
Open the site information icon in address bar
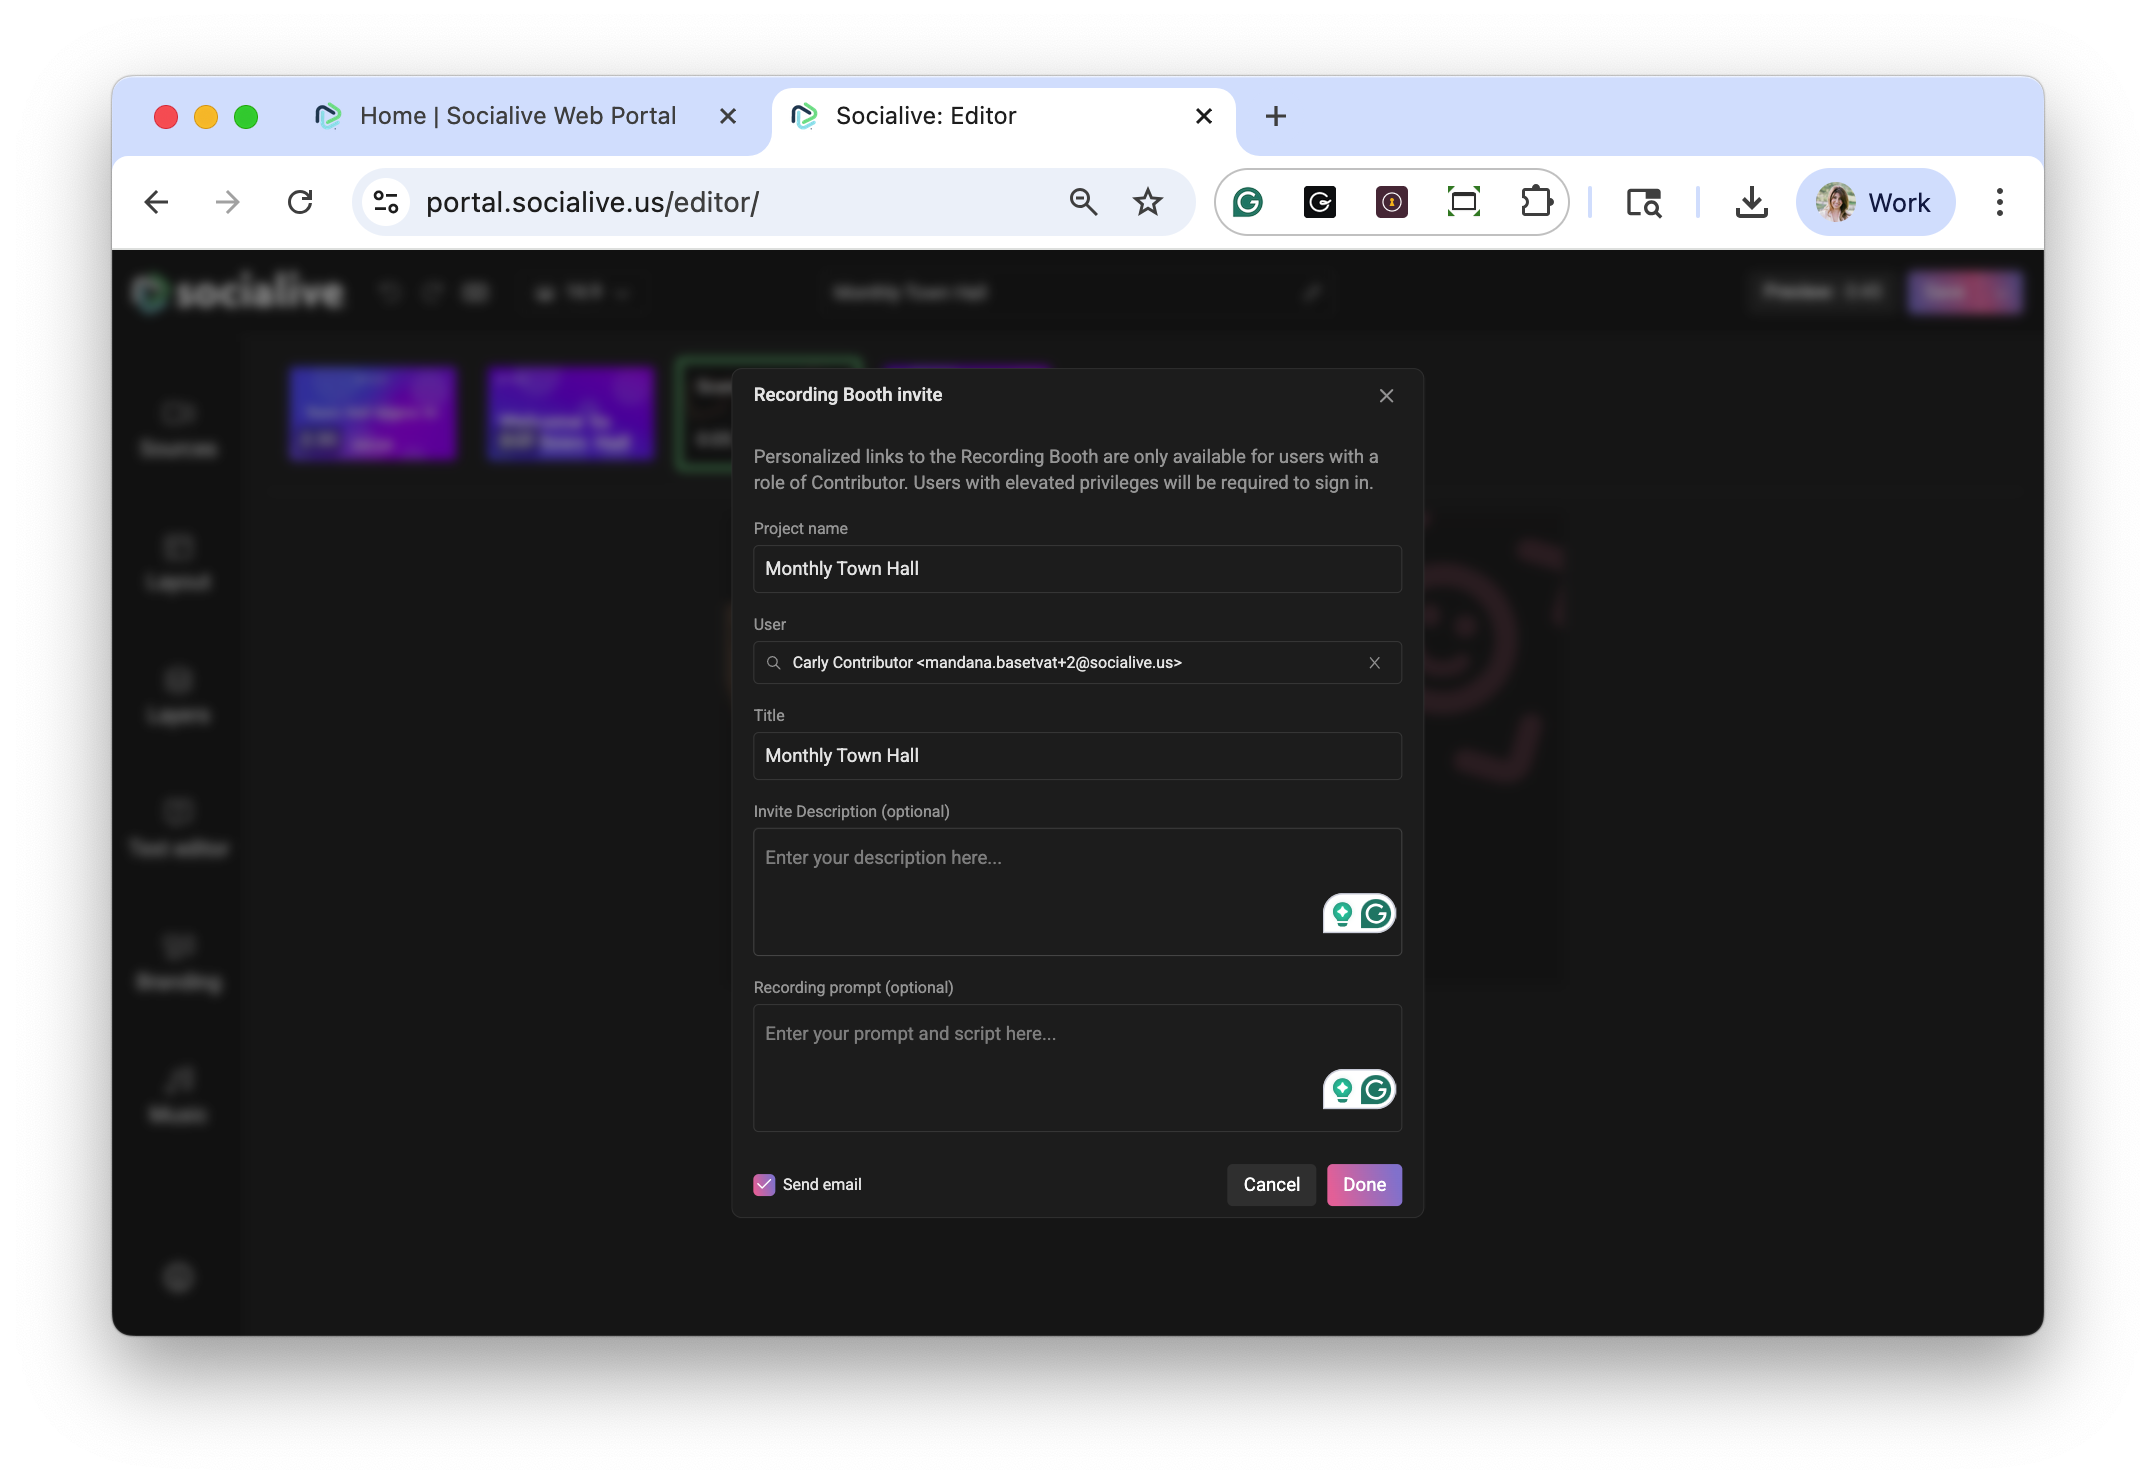(386, 203)
